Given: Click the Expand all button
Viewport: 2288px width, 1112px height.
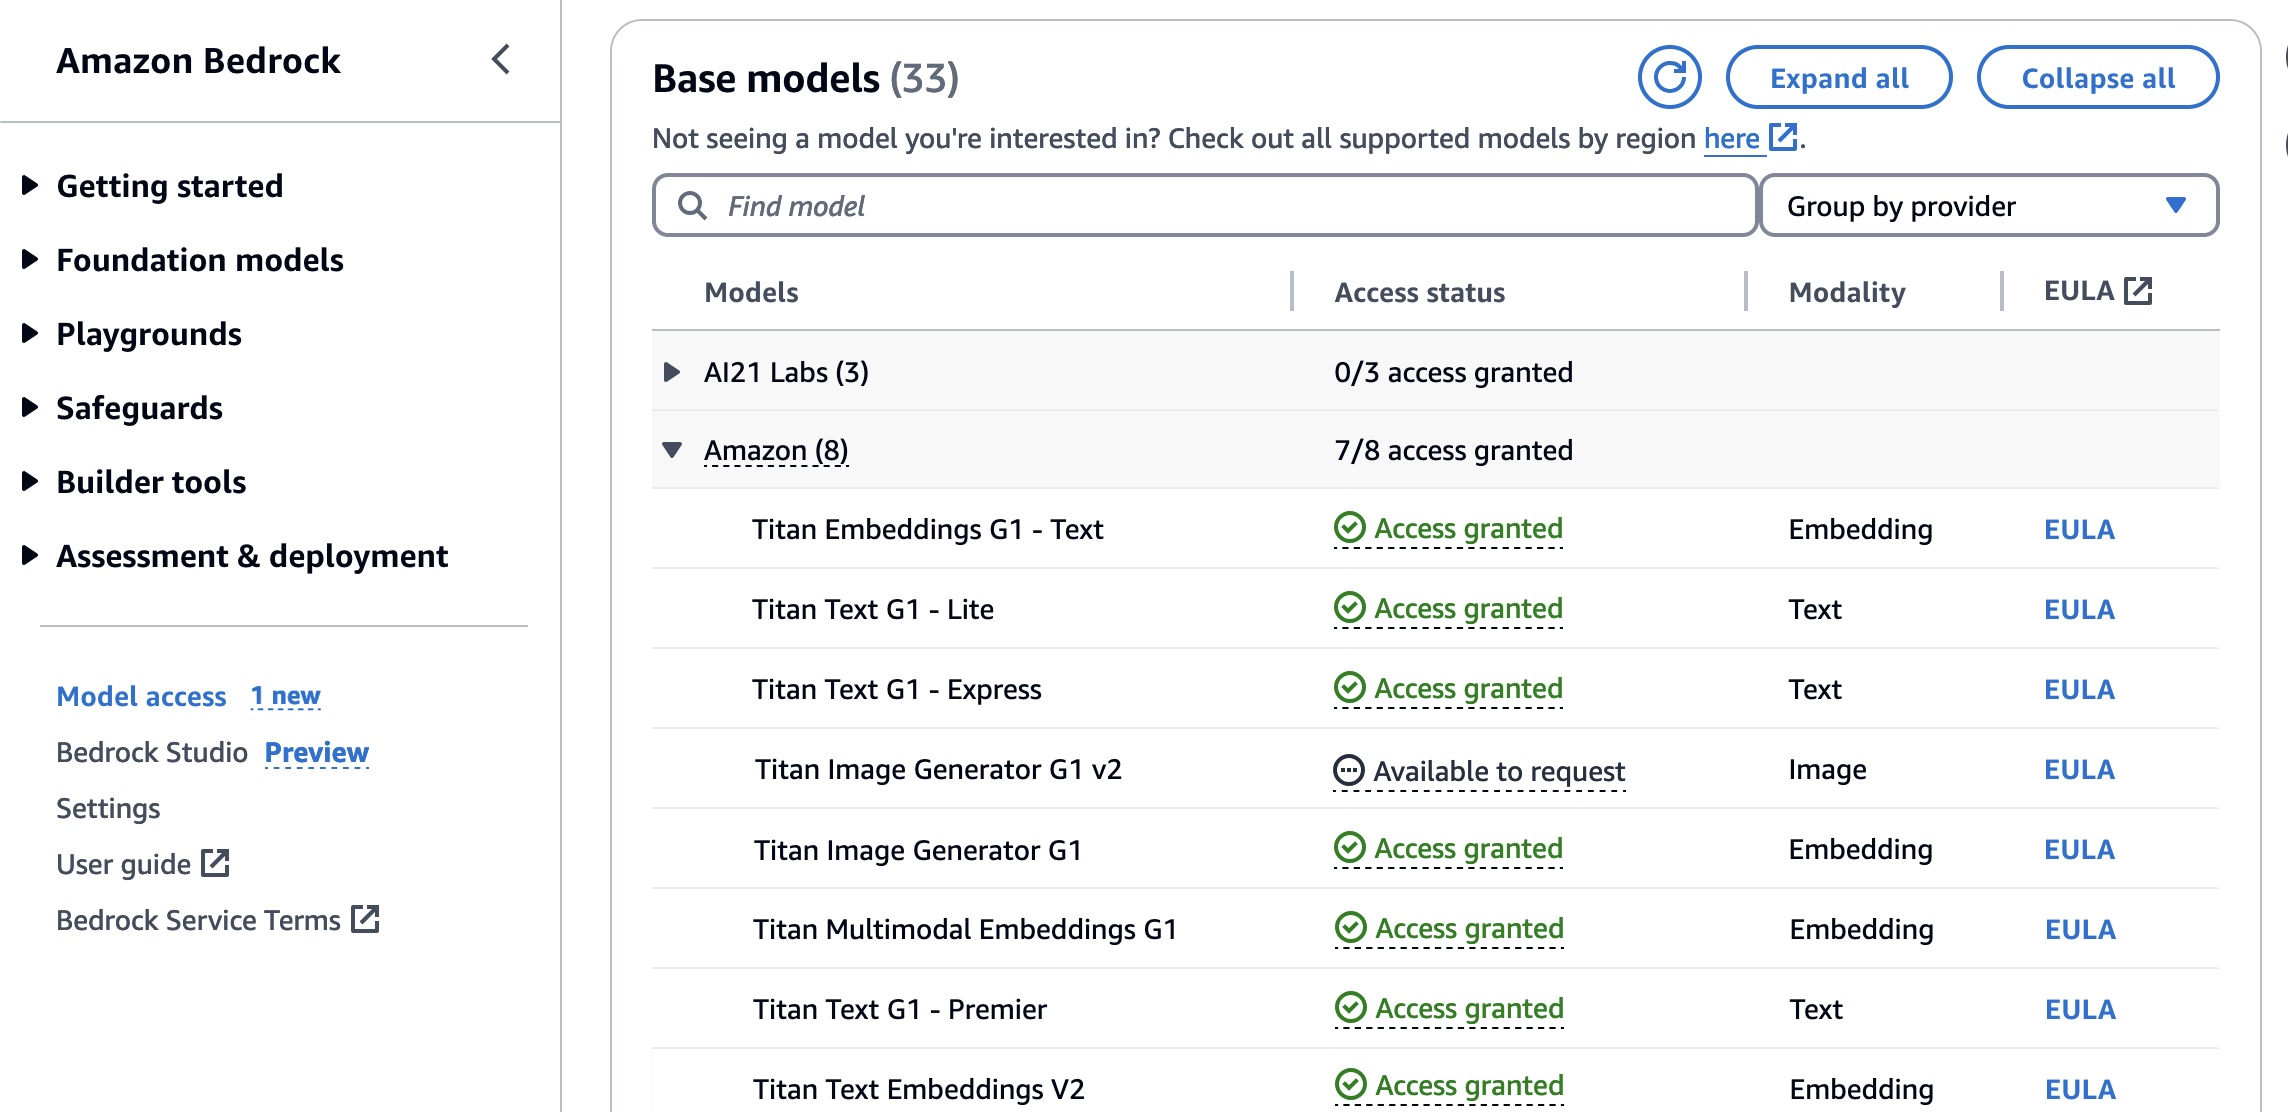Looking at the screenshot, I should point(1838,78).
